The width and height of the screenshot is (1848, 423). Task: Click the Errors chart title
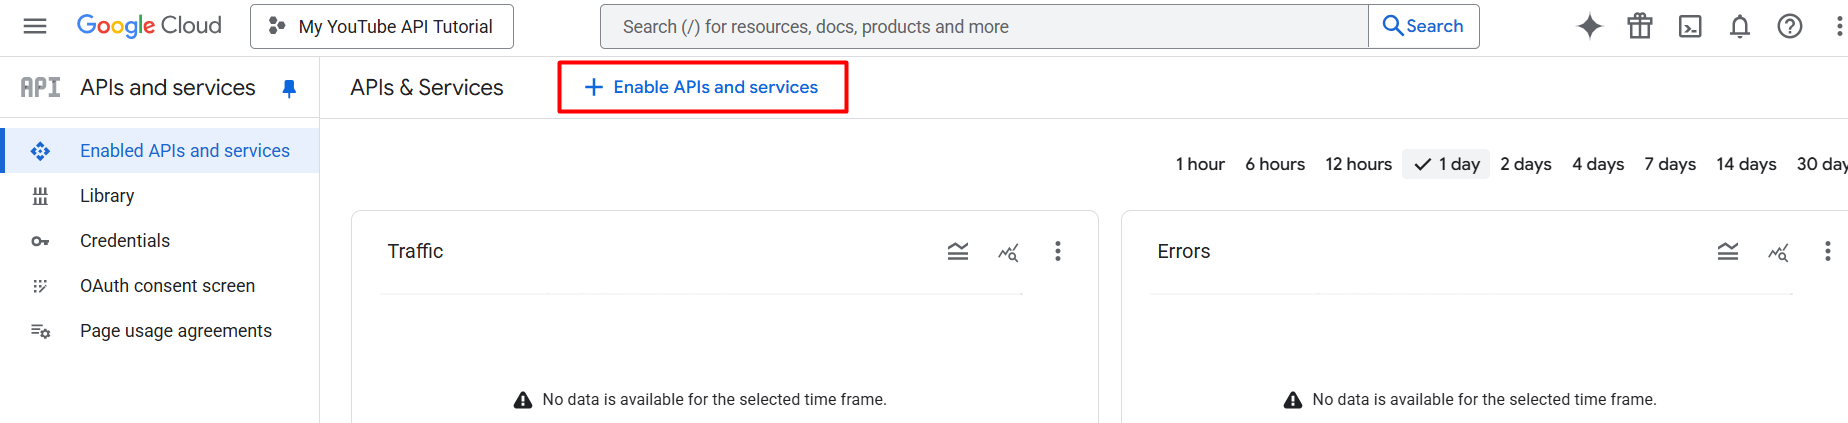tap(1184, 251)
